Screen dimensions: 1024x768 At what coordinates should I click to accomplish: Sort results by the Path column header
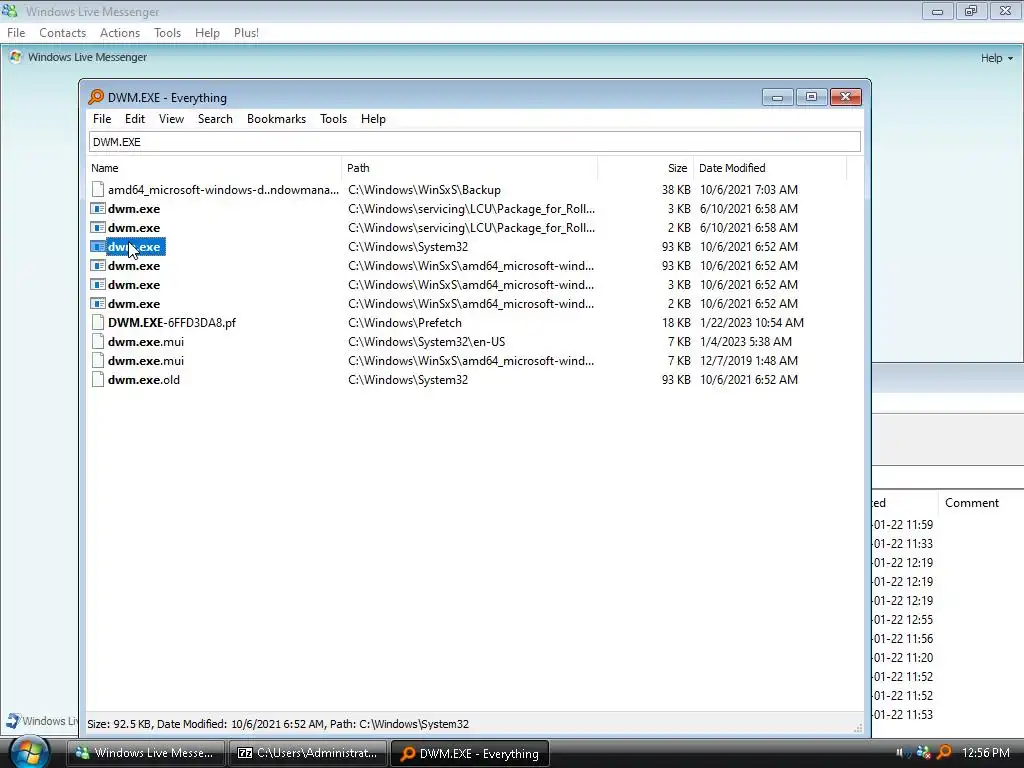point(470,168)
